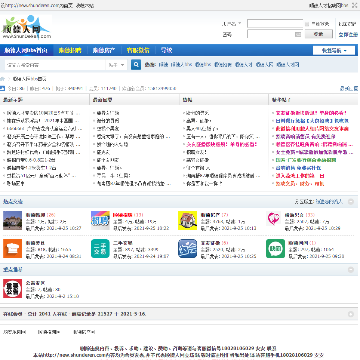Click the blue statistics icon beside today's post counts

[2, 88]
